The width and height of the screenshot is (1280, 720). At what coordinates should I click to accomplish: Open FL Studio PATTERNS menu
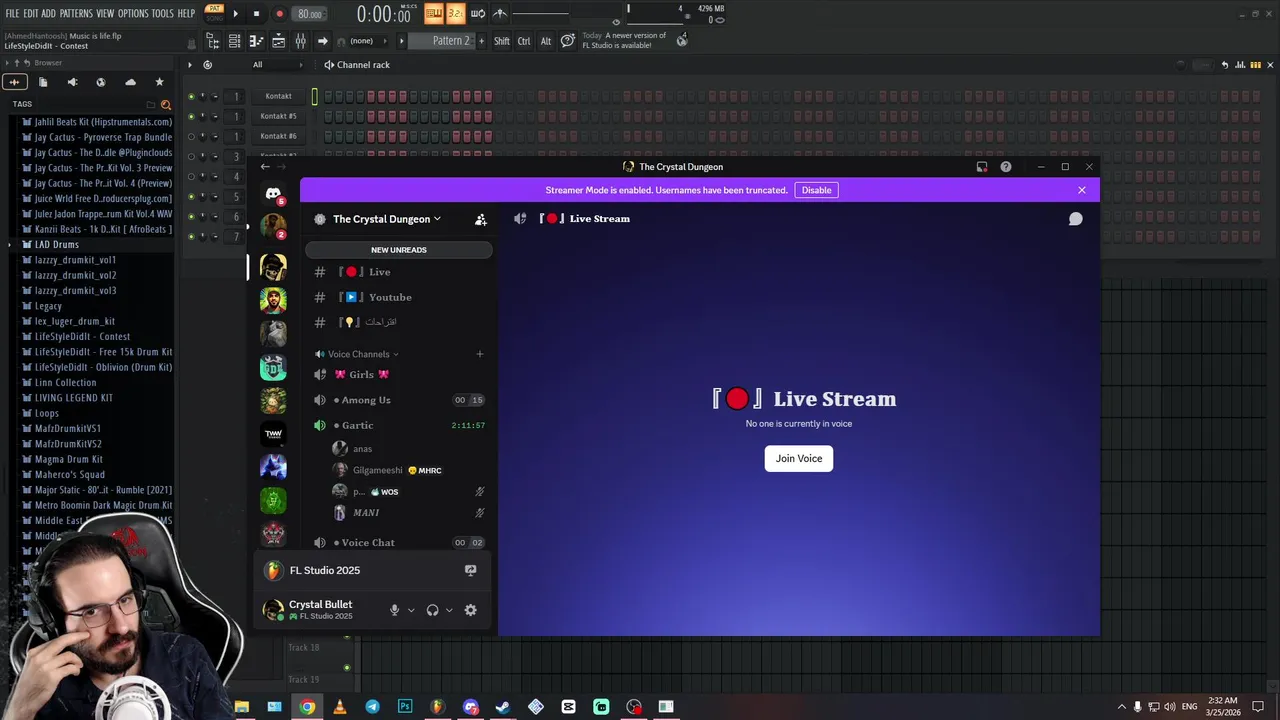(76, 13)
